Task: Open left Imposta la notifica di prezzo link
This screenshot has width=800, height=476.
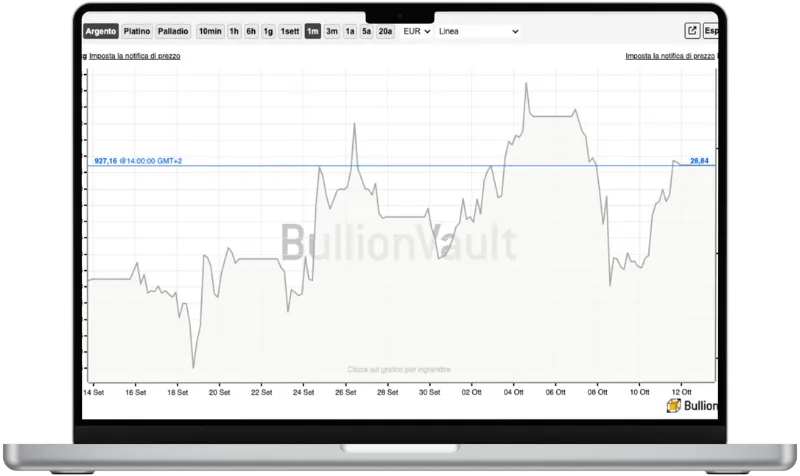Action: (135, 56)
